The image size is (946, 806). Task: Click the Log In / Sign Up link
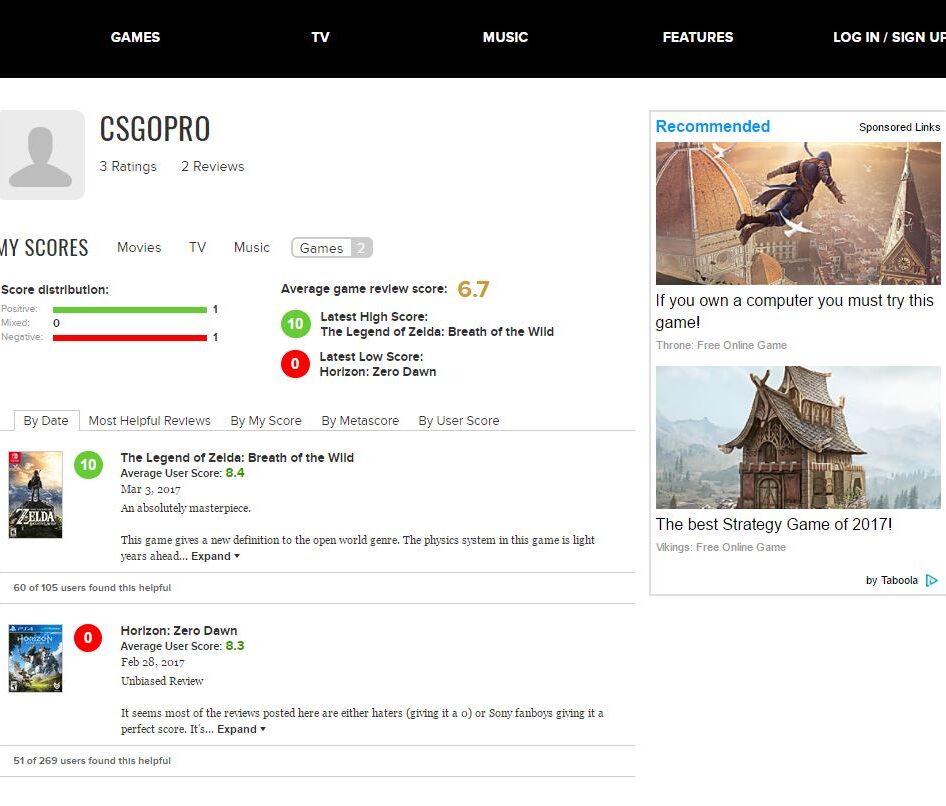[889, 37]
